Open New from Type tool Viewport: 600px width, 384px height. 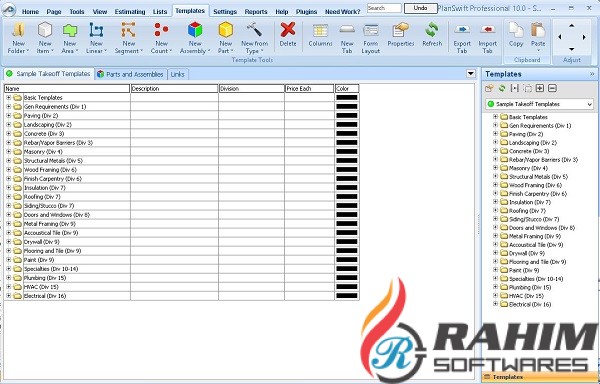(254, 38)
